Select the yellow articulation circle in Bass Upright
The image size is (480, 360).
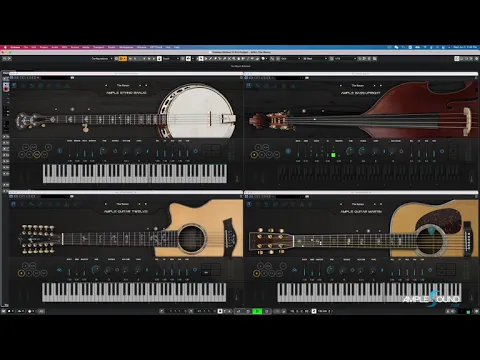[x=254, y=155]
